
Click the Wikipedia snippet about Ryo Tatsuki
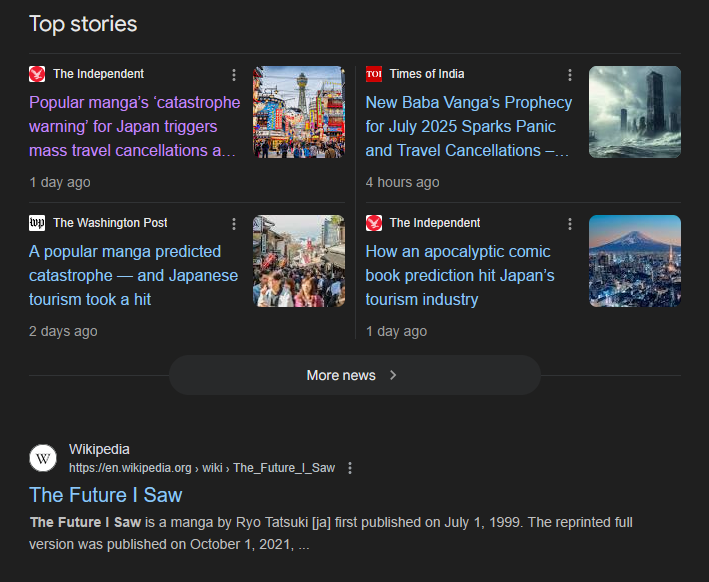[331, 533]
